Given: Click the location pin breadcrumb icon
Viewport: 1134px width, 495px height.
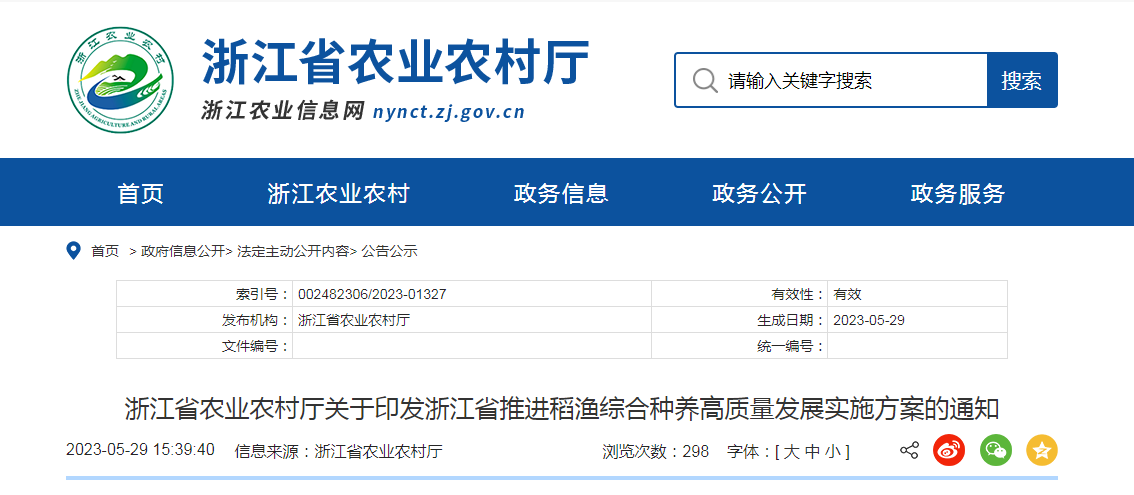Looking at the screenshot, I should 73,251.
